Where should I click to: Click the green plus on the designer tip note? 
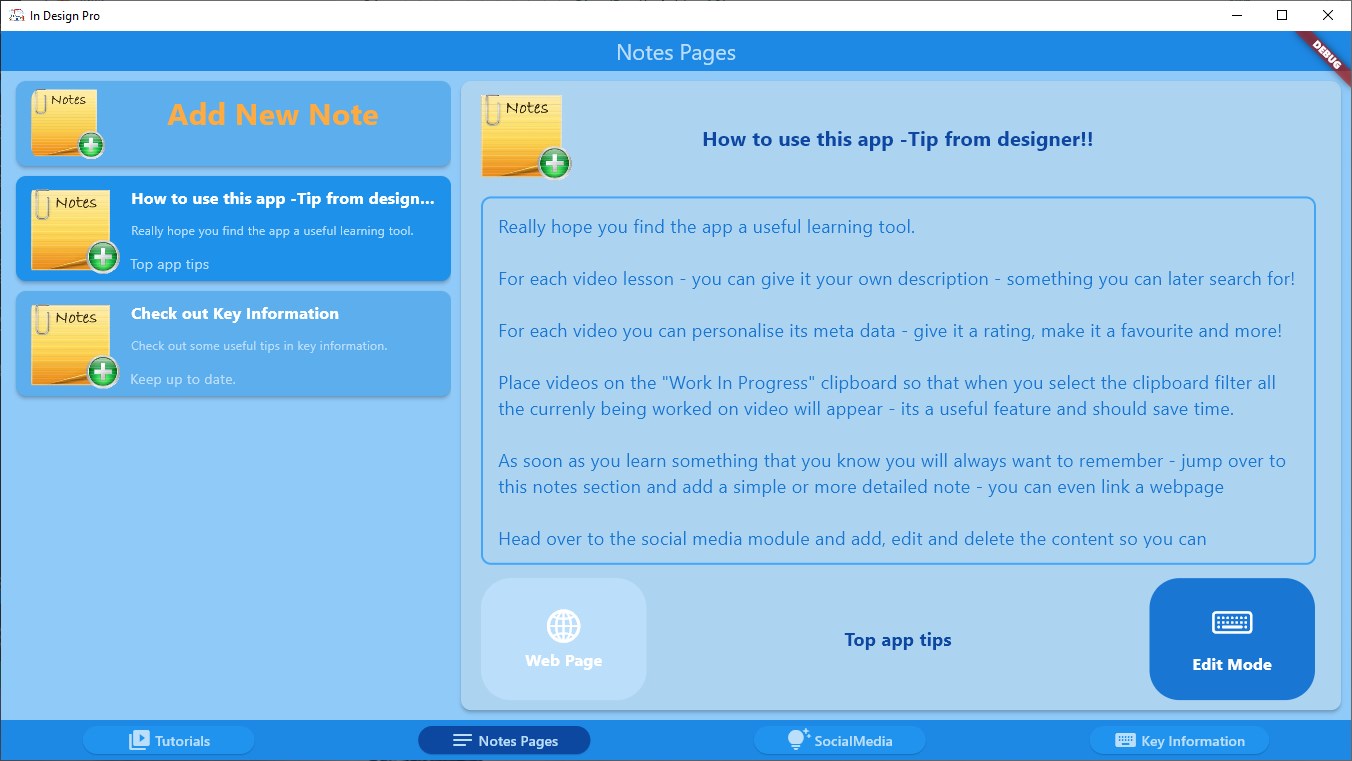(103, 257)
